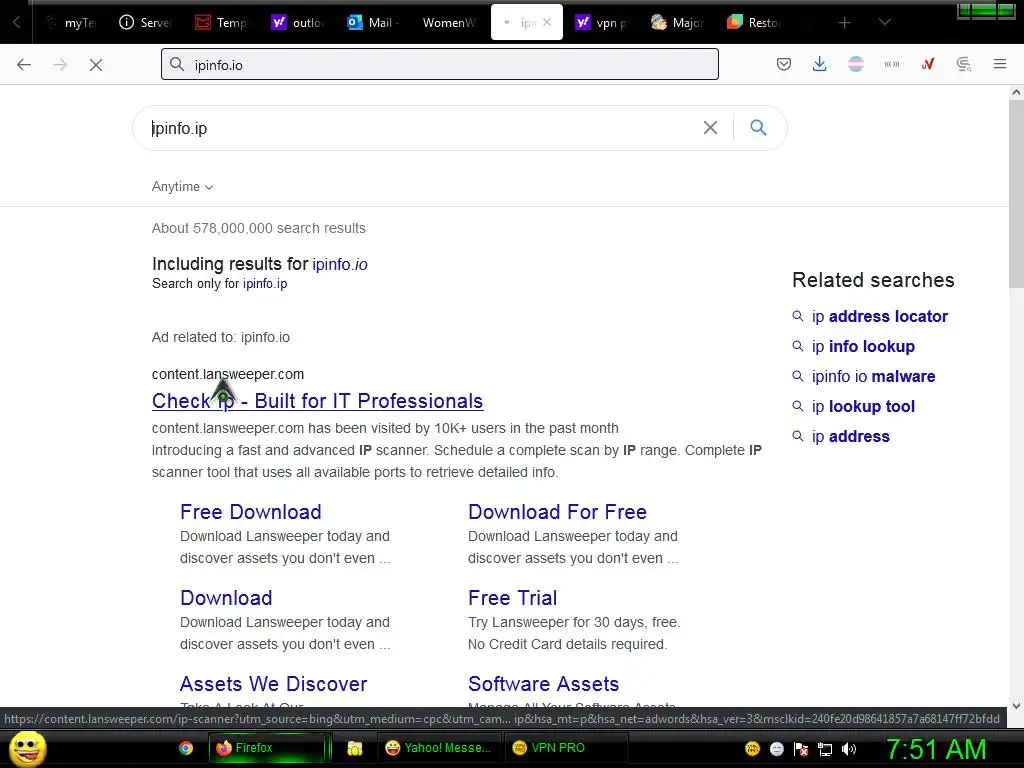The image size is (1024, 768).
Task: Switch to the Temp mail tab
Action: 221,22
